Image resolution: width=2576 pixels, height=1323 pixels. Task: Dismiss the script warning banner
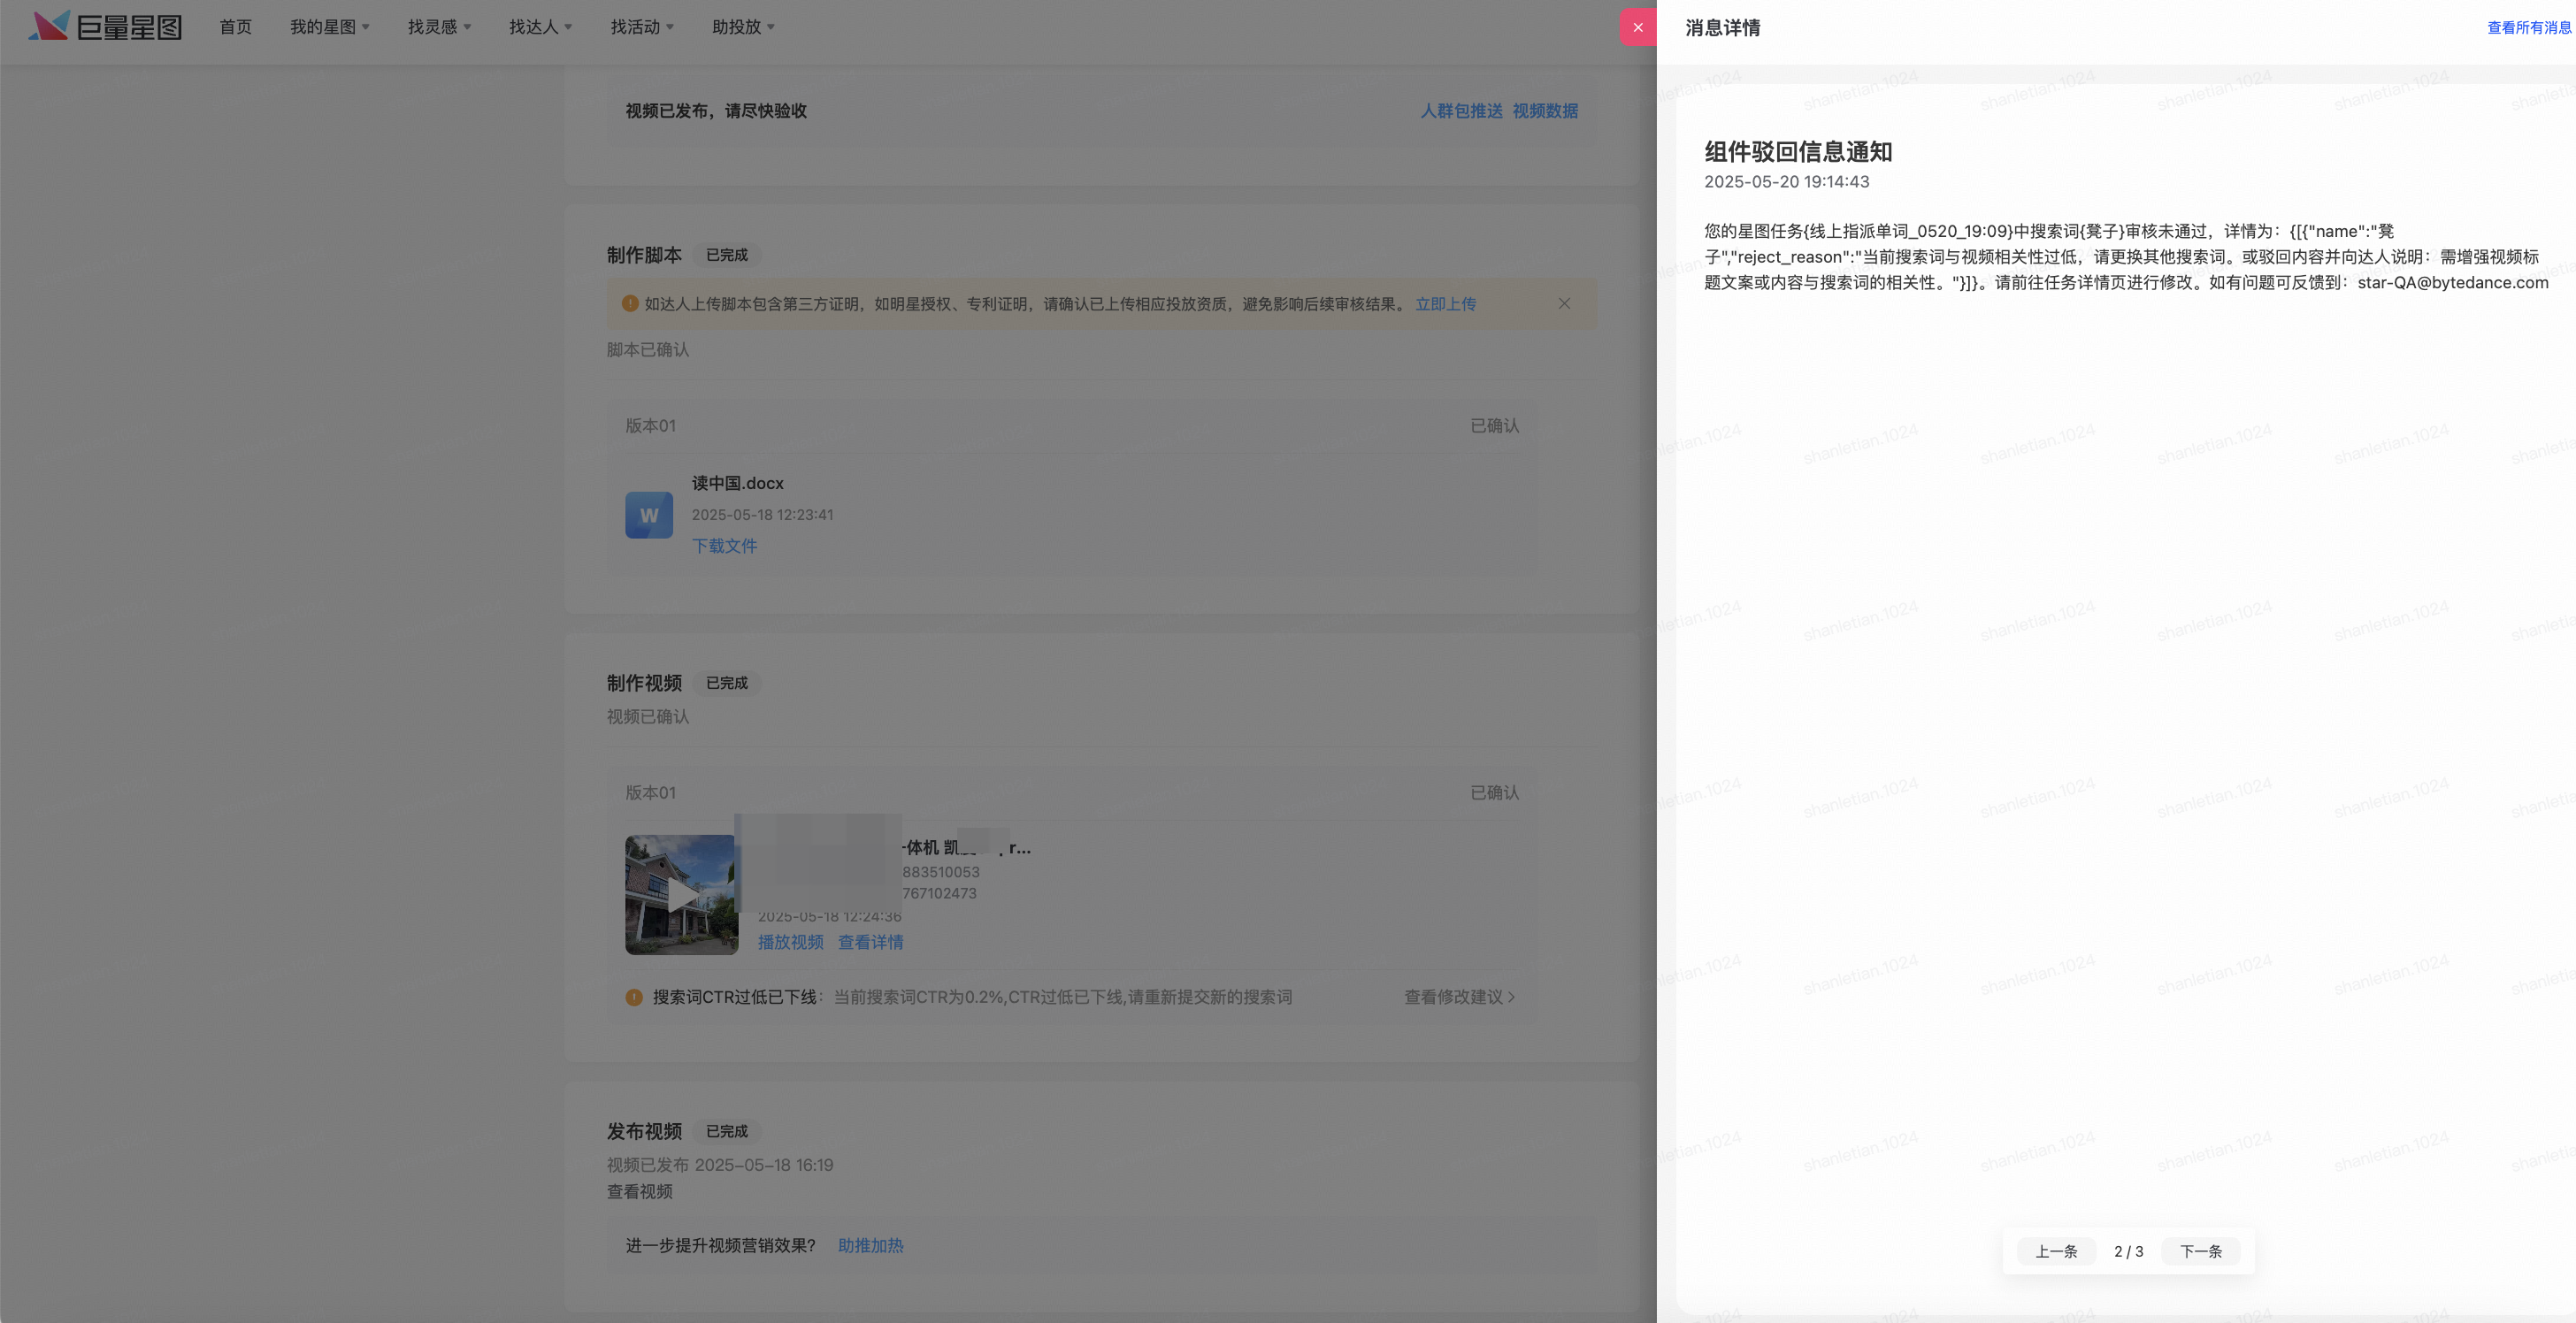pyautogui.click(x=1564, y=304)
